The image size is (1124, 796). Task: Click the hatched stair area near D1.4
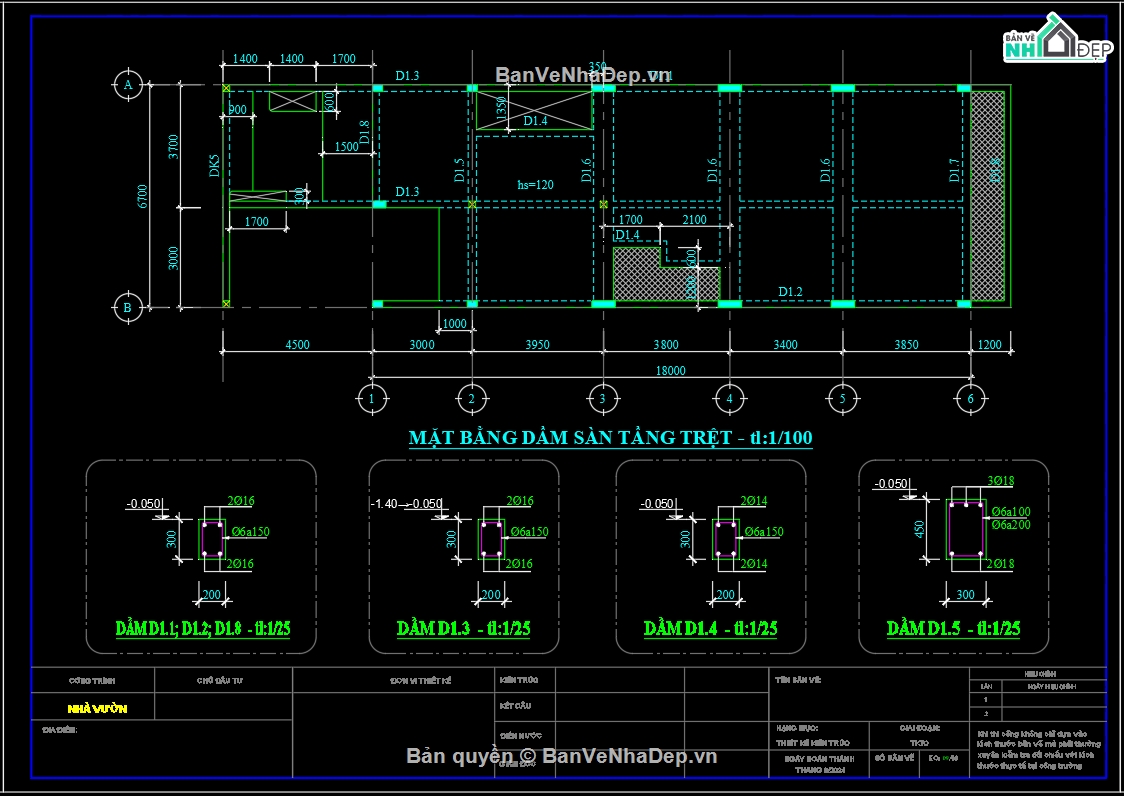666,275
